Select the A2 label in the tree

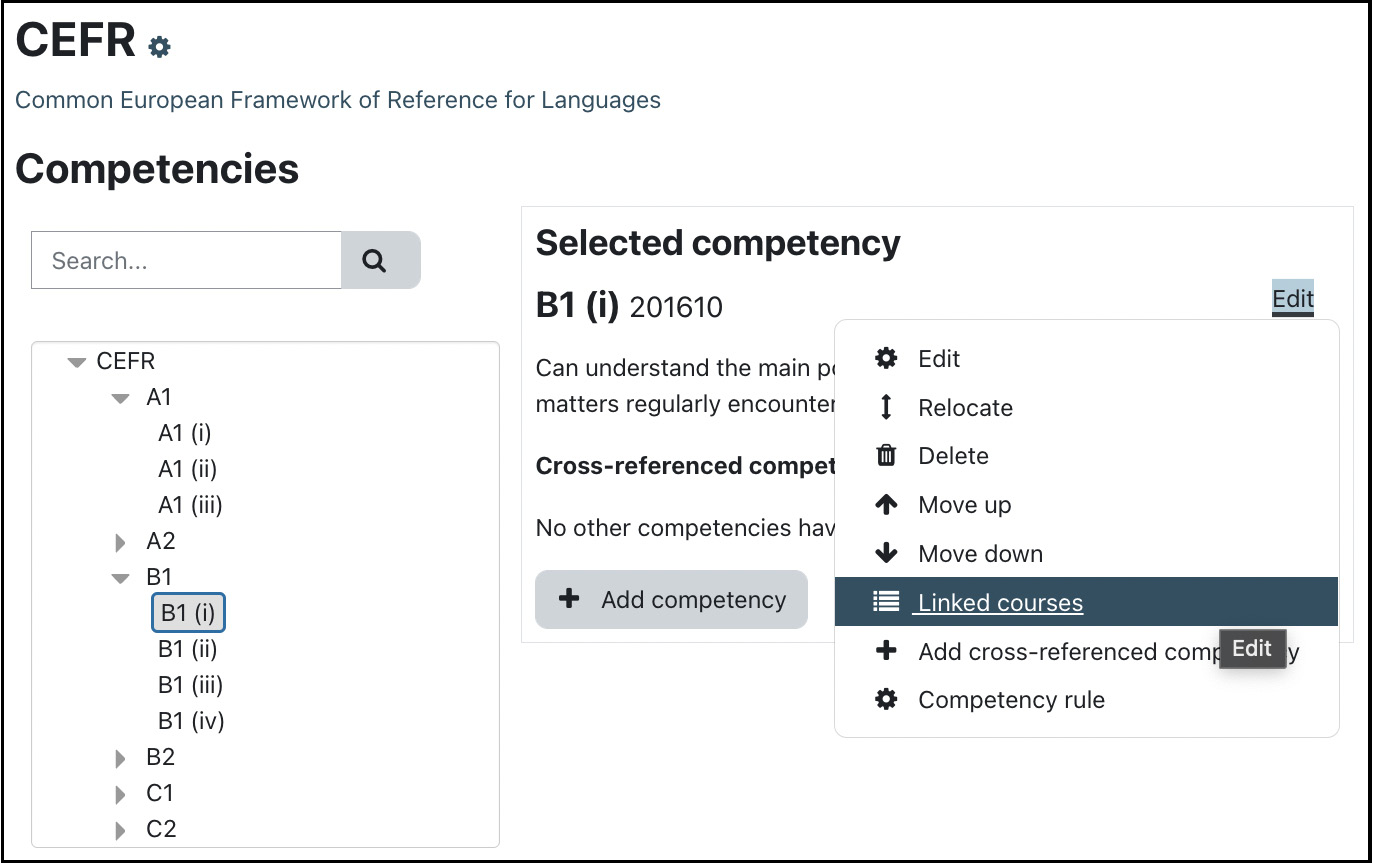click(x=160, y=541)
